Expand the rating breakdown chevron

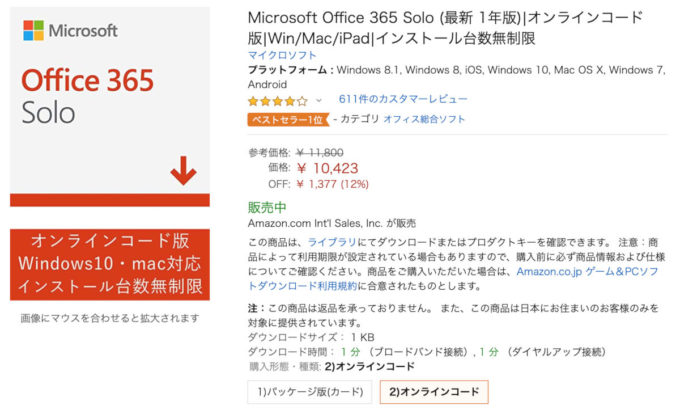(319, 101)
